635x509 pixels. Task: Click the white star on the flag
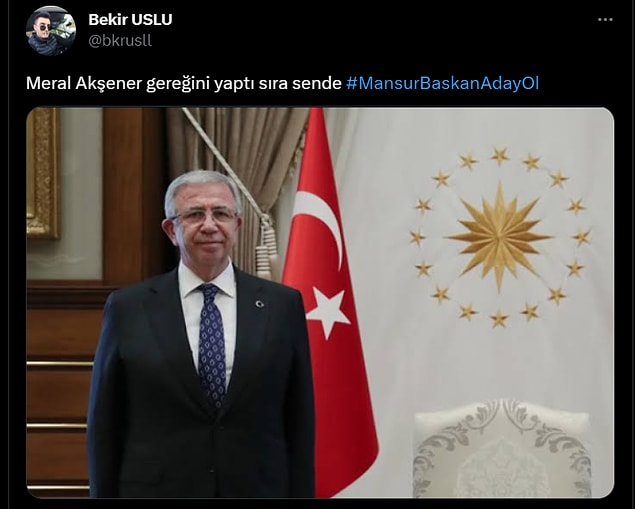[328, 313]
